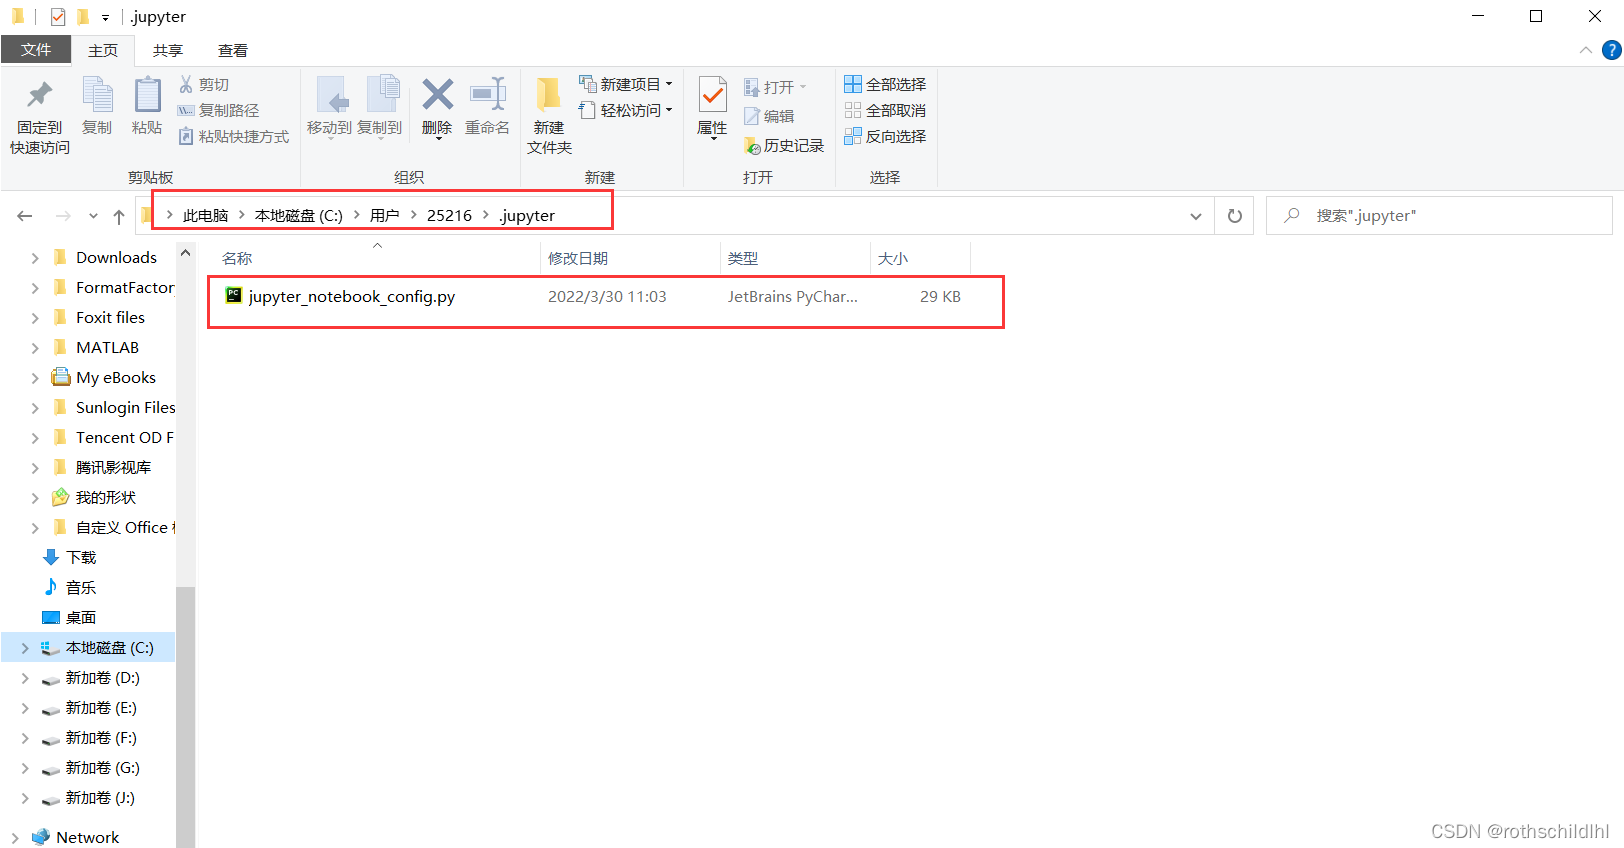Open the address bar history dropdown
Image resolution: width=1624 pixels, height=848 pixels.
point(1195,216)
